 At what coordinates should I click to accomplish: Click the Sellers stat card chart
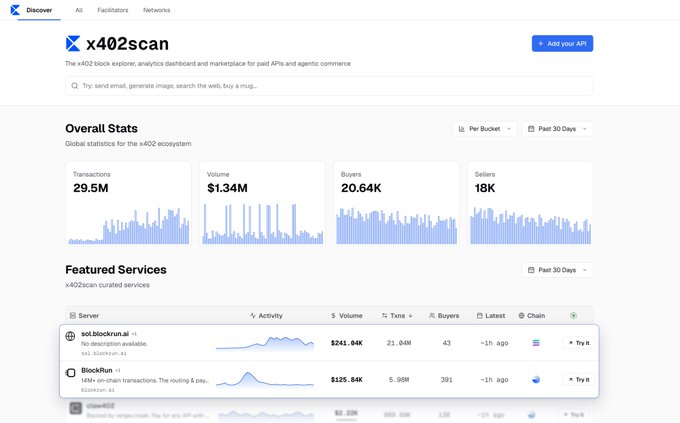pos(530,226)
